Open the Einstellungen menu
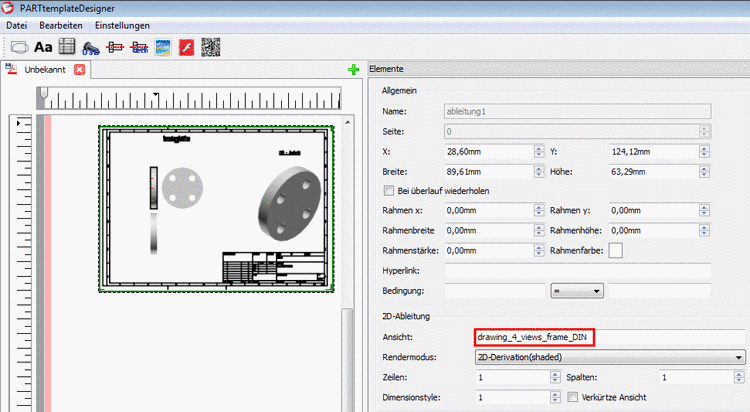Screen dimensions: 750x412 pyautogui.click(x=122, y=26)
